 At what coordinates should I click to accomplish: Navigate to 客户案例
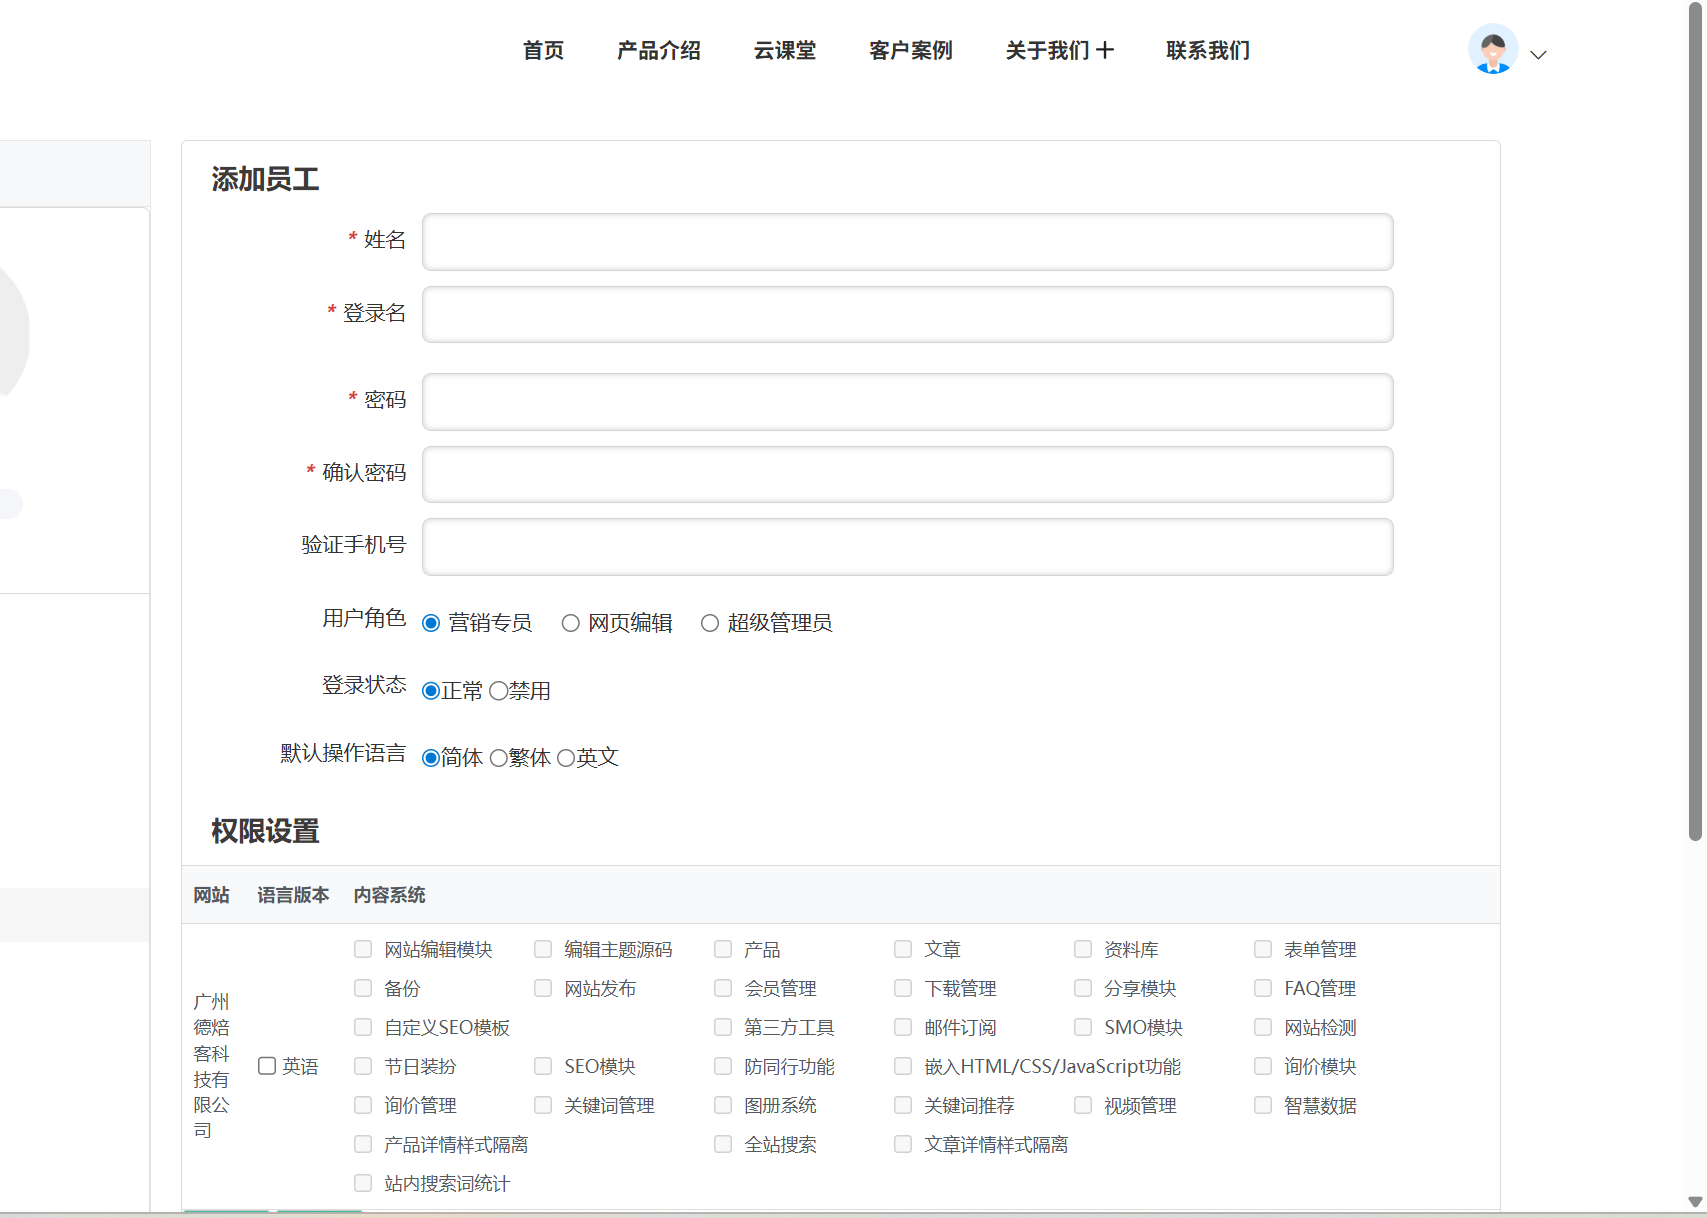[x=910, y=50]
